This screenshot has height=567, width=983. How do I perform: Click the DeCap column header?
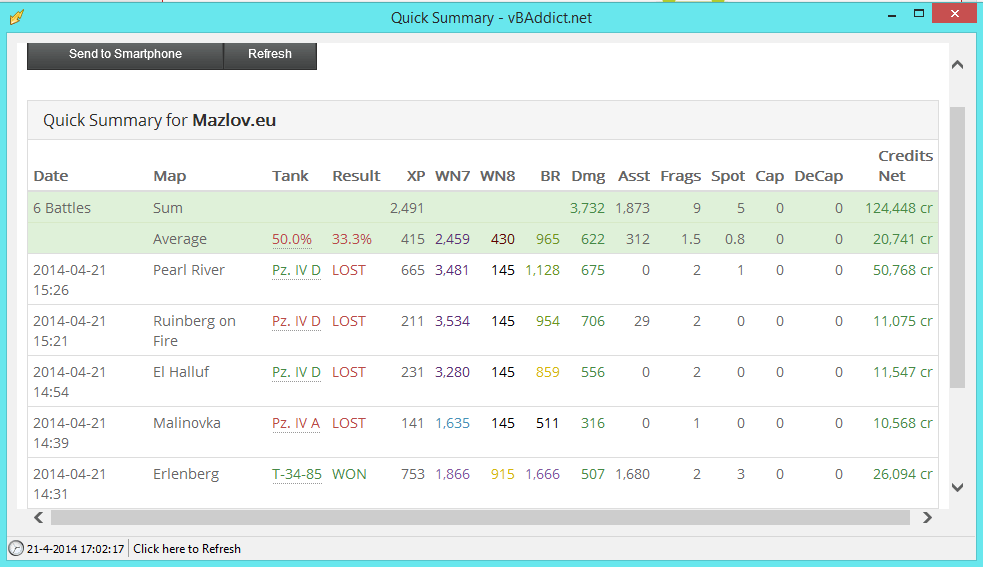(819, 176)
